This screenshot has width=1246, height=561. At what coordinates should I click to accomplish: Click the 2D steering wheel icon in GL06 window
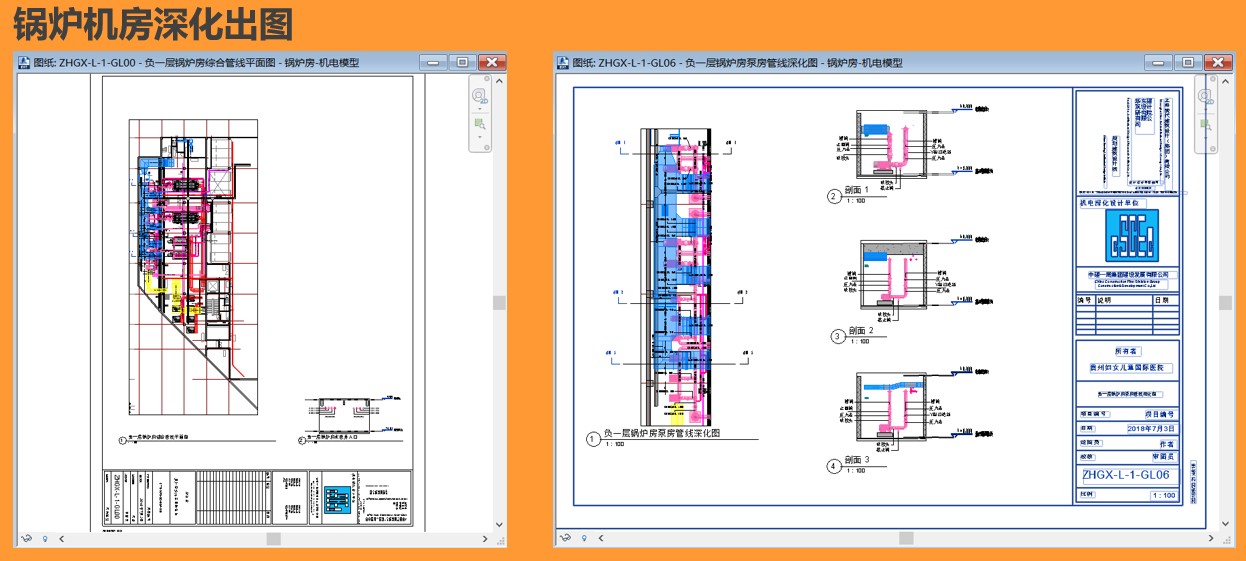point(1207,96)
